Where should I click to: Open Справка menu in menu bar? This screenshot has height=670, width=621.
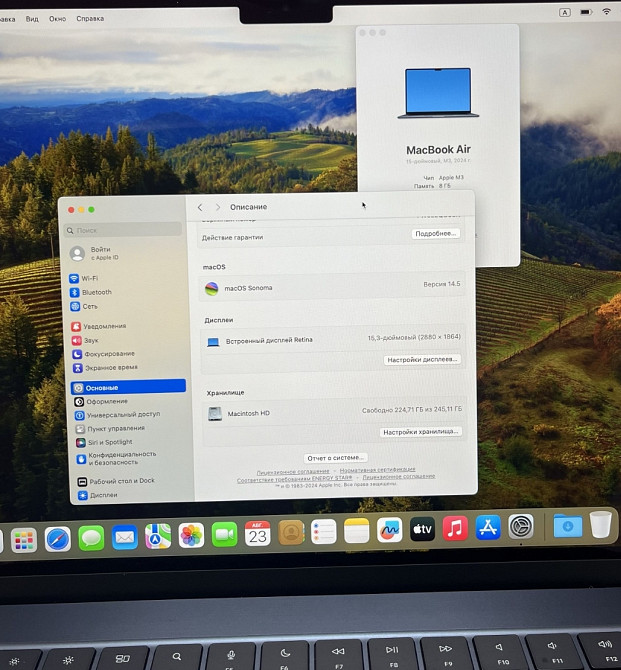[x=90, y=19]
